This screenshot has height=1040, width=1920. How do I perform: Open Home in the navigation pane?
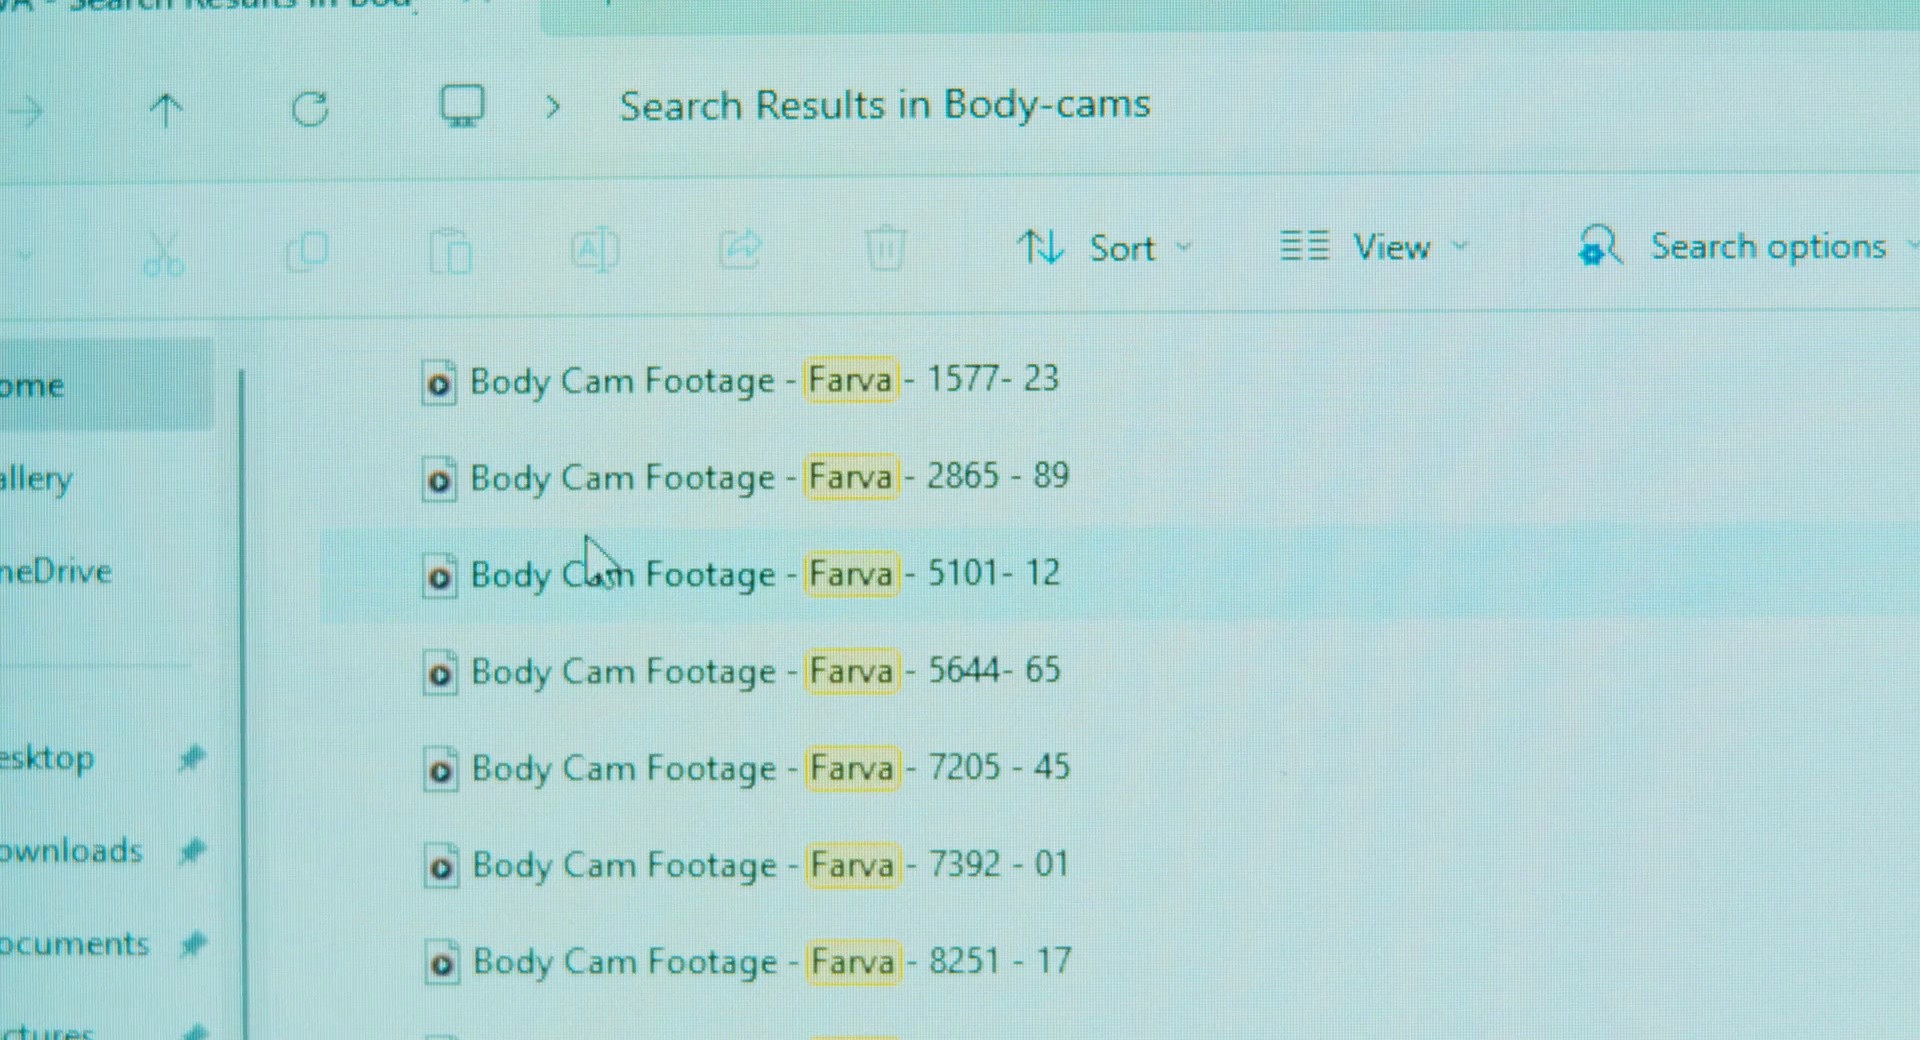point(105,385)
